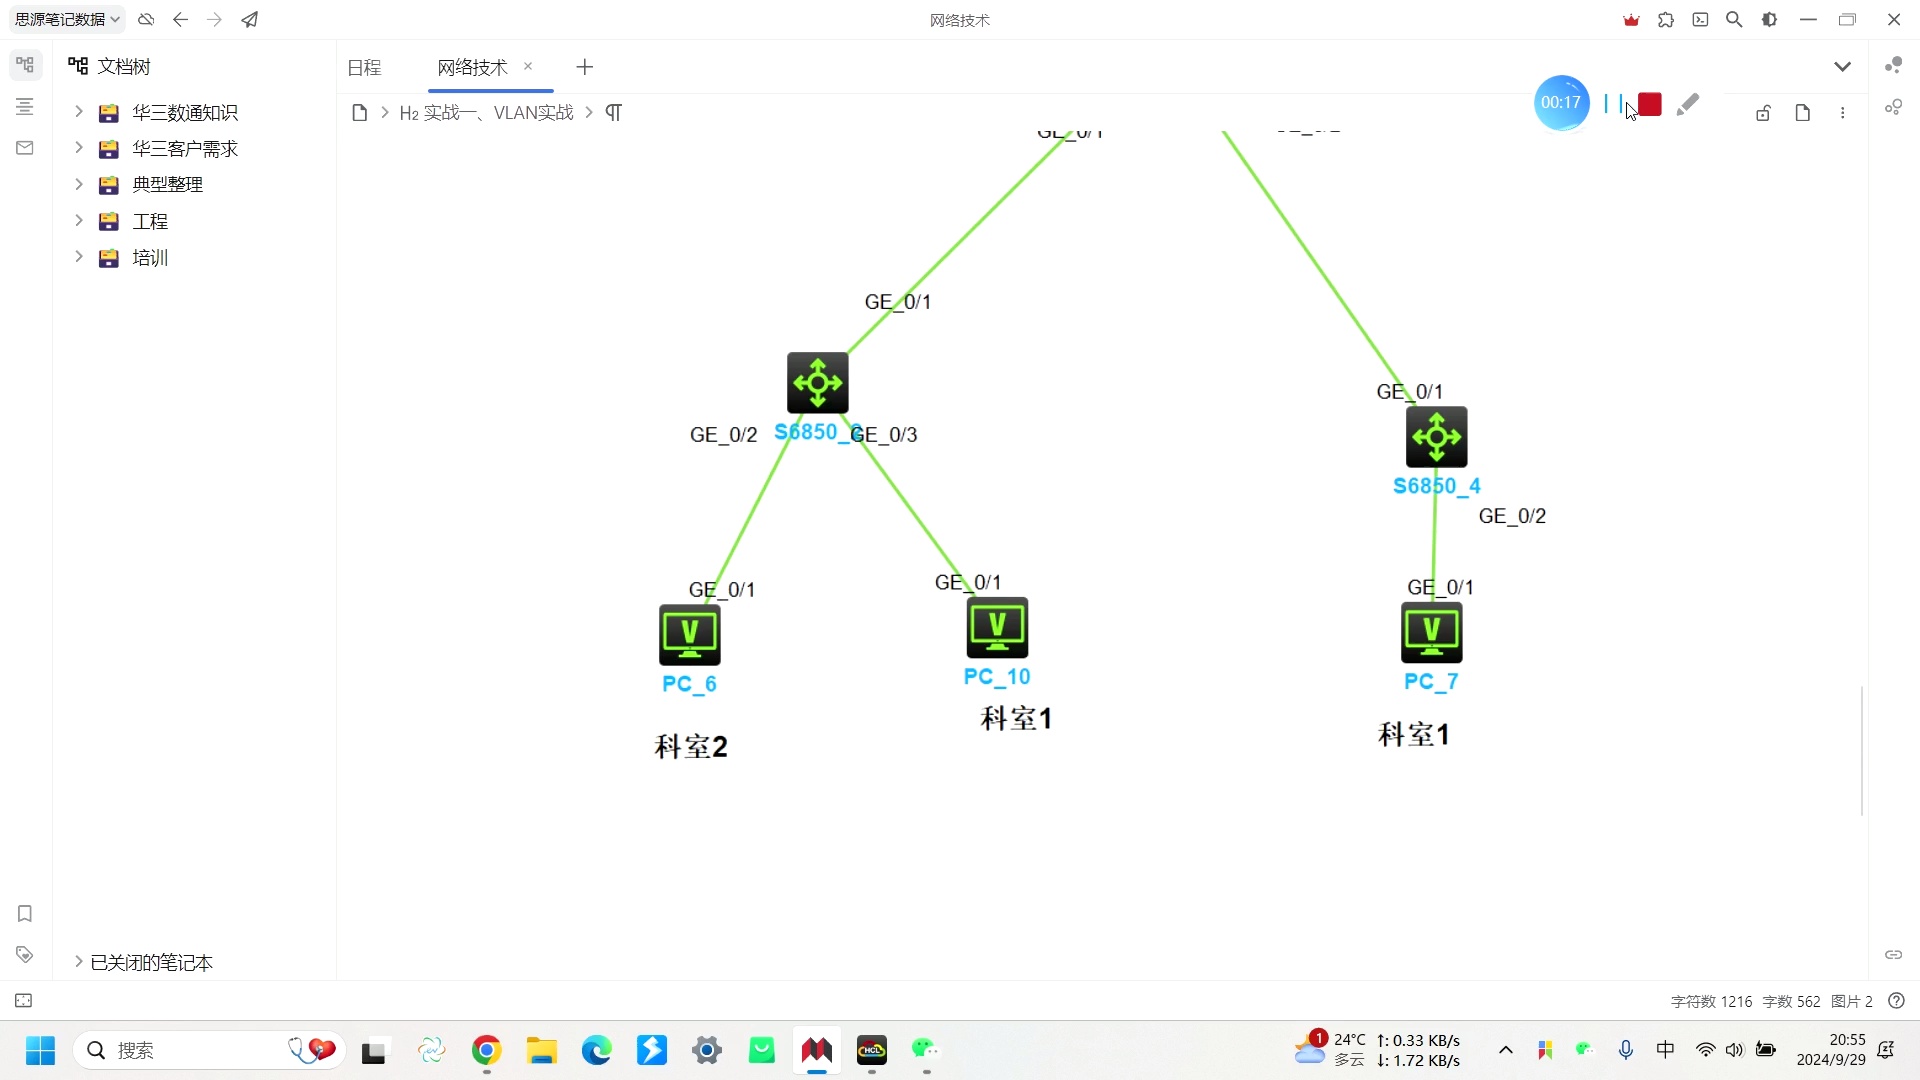Expand the 已关闭的笔记本 section
This screenshot has width=1920, height=1080.
click(79, 962)
